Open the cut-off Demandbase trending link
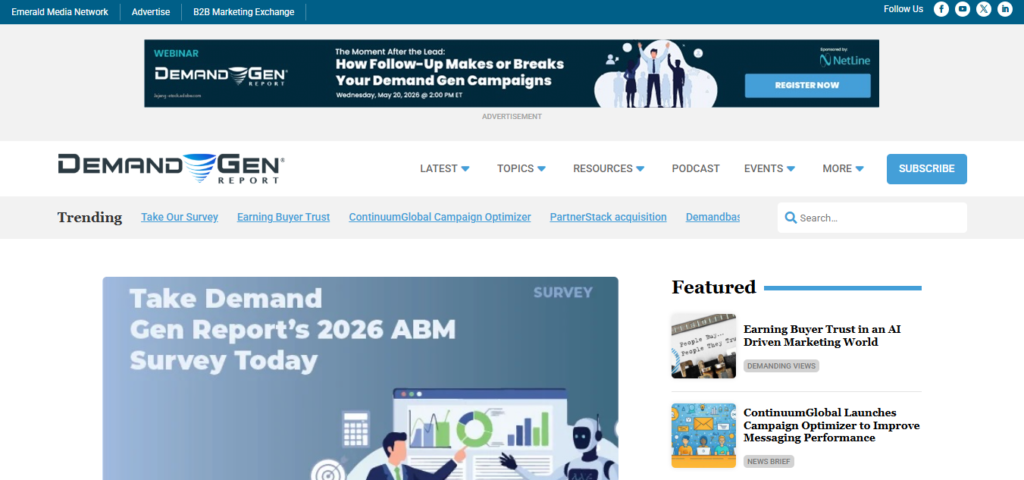Image resolution: width=1024 pixels, height=480 pixels. [712, 217]
